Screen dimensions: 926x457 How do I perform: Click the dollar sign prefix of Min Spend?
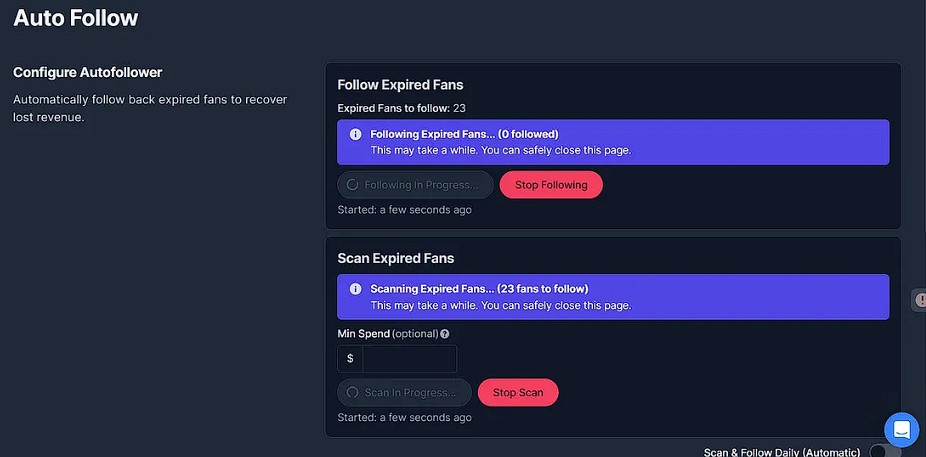(350, 358)
